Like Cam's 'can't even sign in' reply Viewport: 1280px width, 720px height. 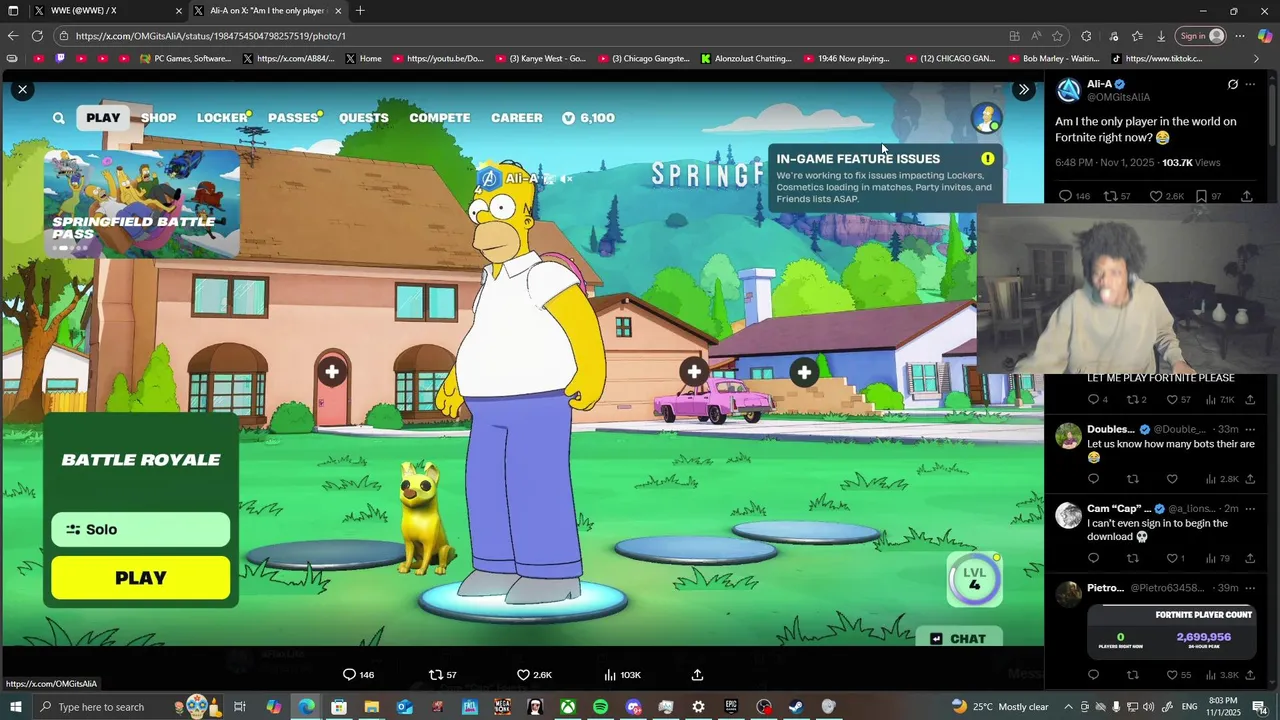click(x=1176, y=558)
